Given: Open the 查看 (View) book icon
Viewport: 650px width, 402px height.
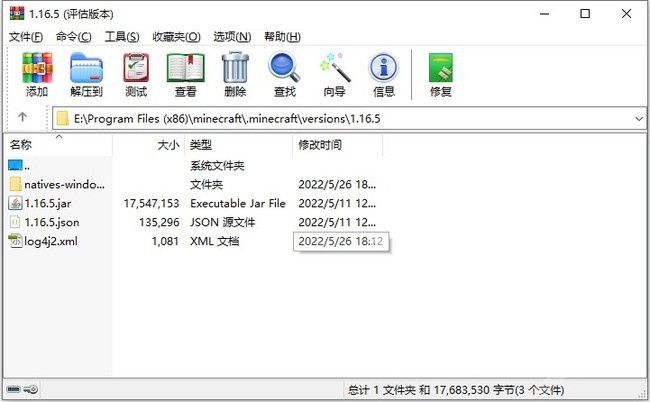Looking at the screenshot, I should pos(186,75).
